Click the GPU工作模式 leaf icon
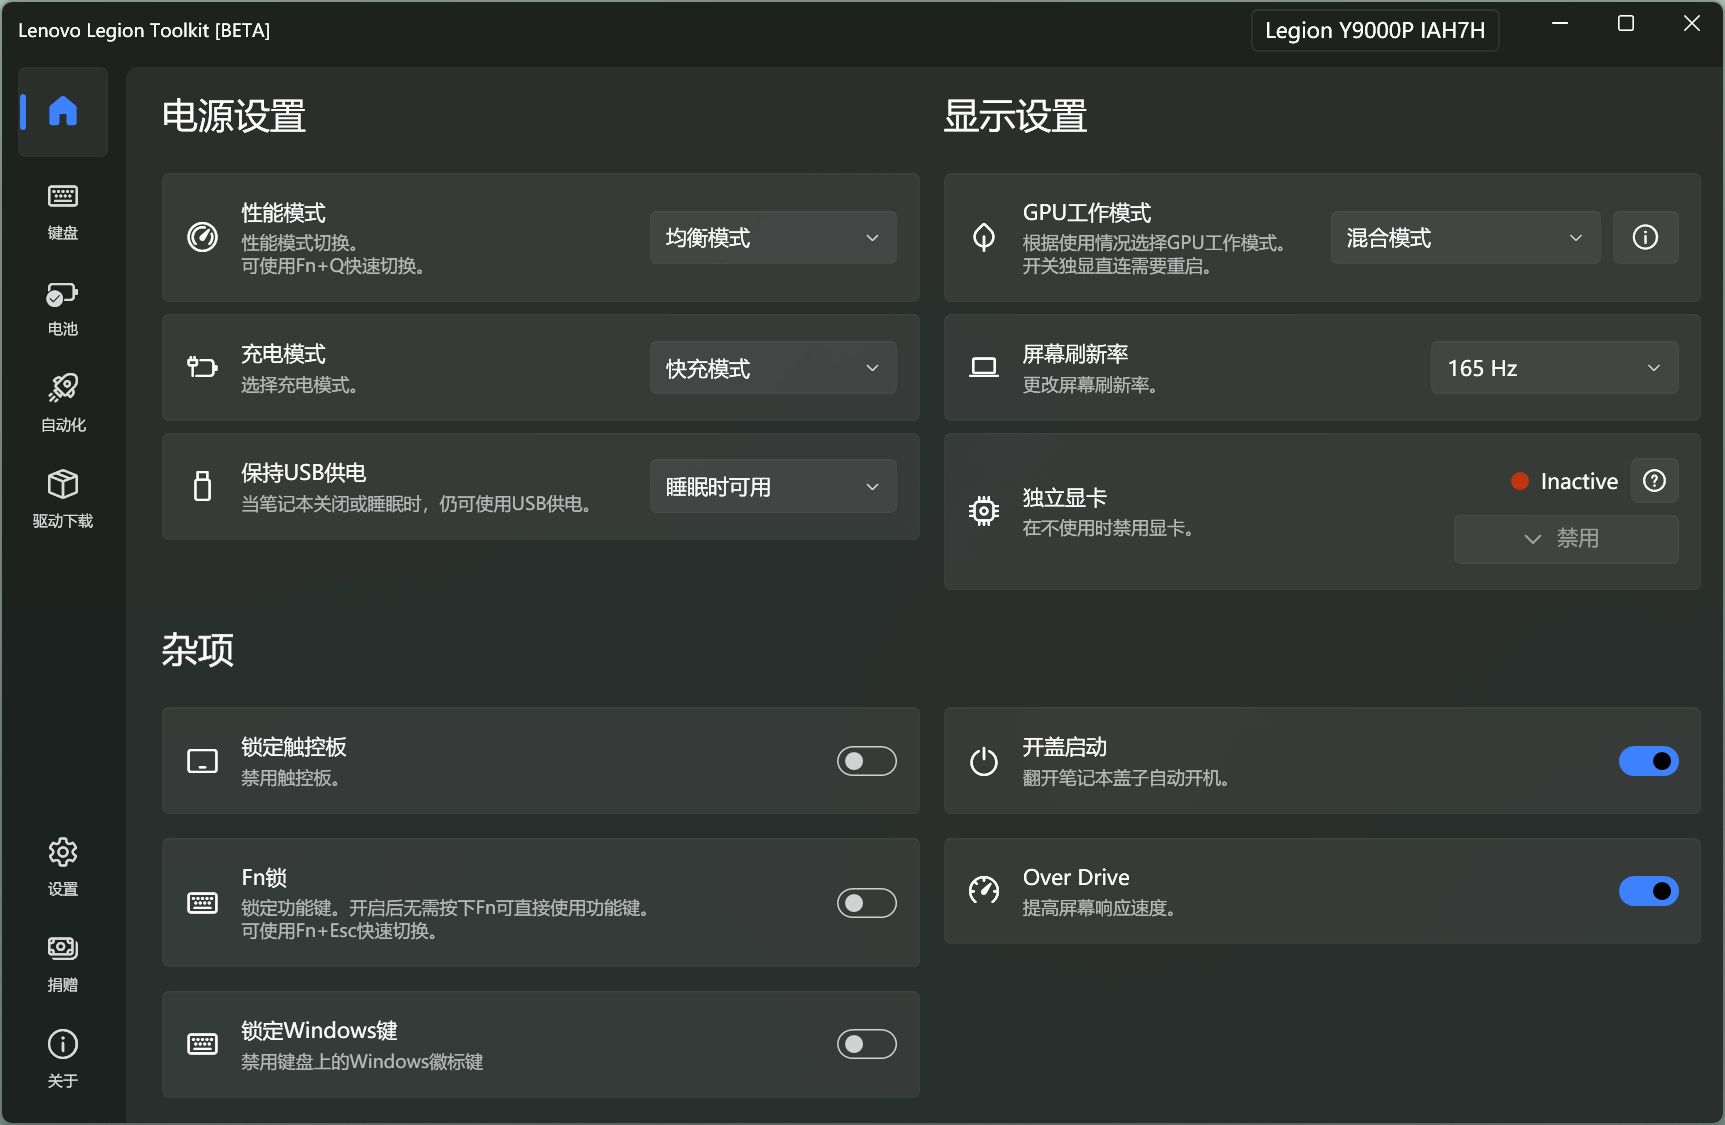 984,237
